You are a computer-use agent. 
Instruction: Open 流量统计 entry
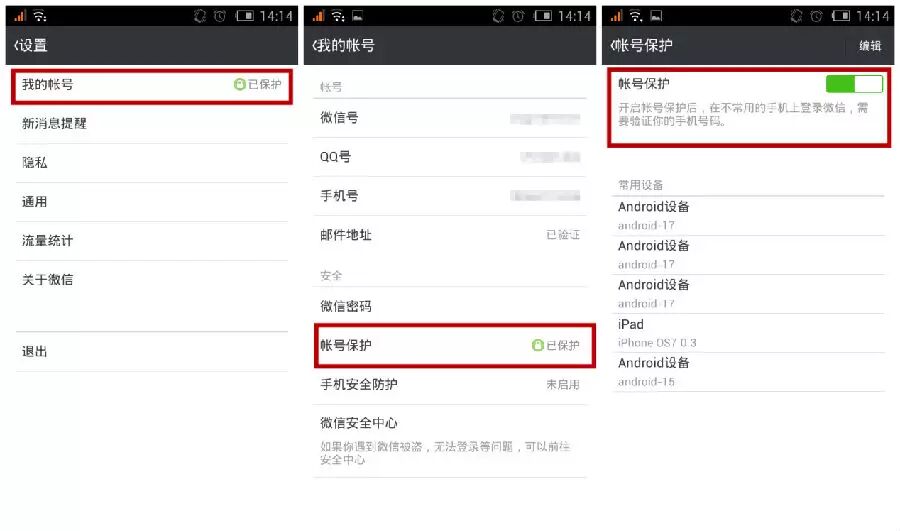coord(152,241)
